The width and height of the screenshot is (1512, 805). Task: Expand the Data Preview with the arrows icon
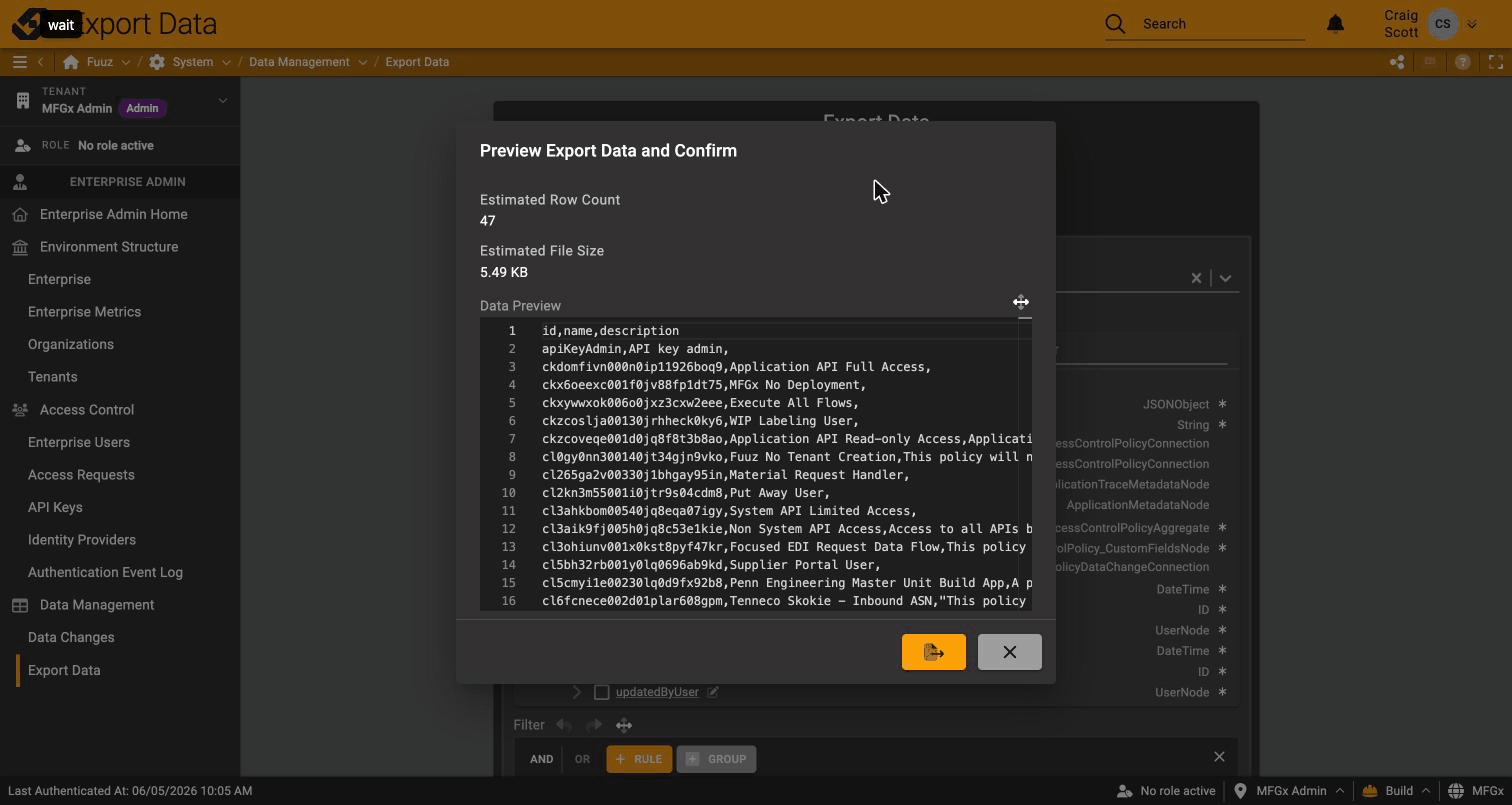click(x=1021, y=302)
